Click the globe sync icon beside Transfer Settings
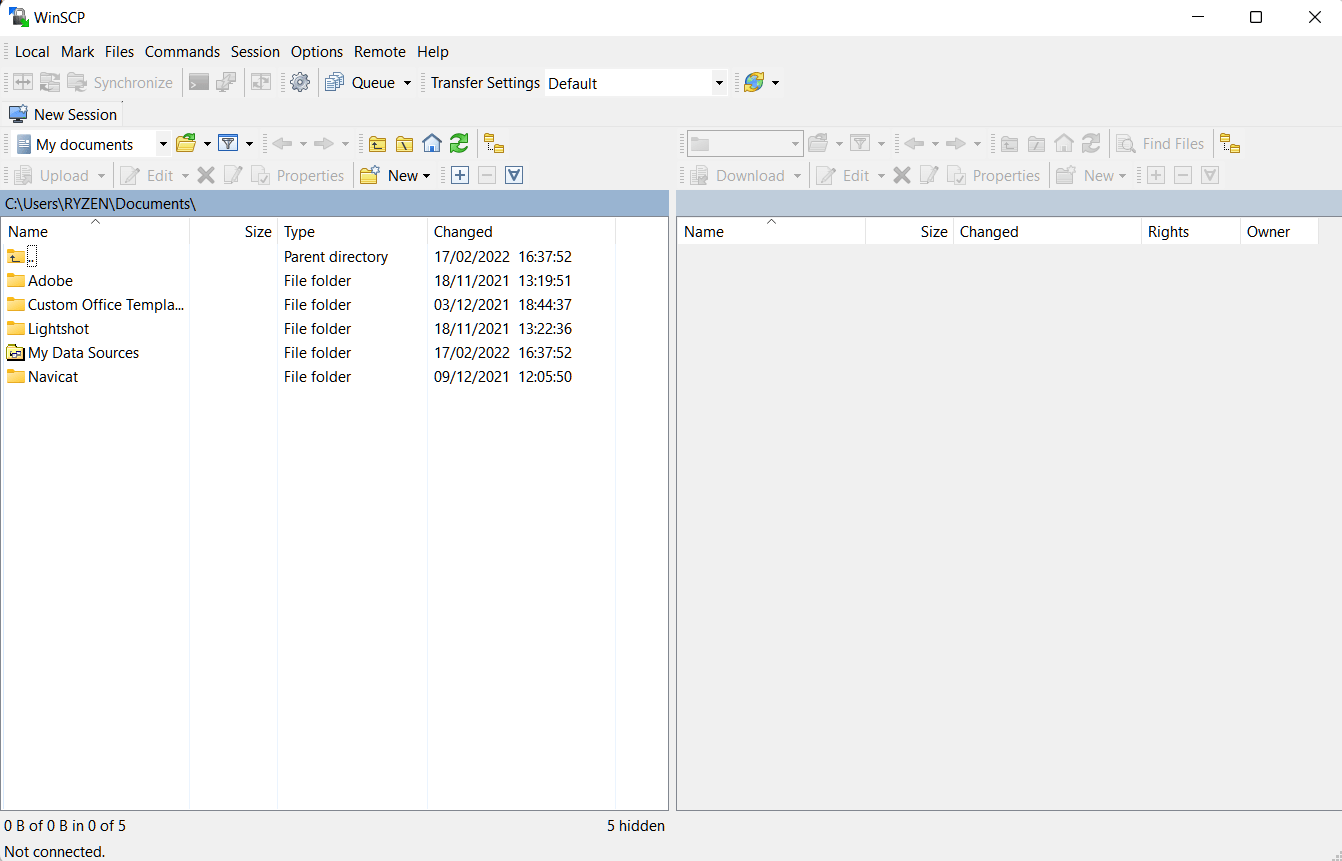 (754, 83)
